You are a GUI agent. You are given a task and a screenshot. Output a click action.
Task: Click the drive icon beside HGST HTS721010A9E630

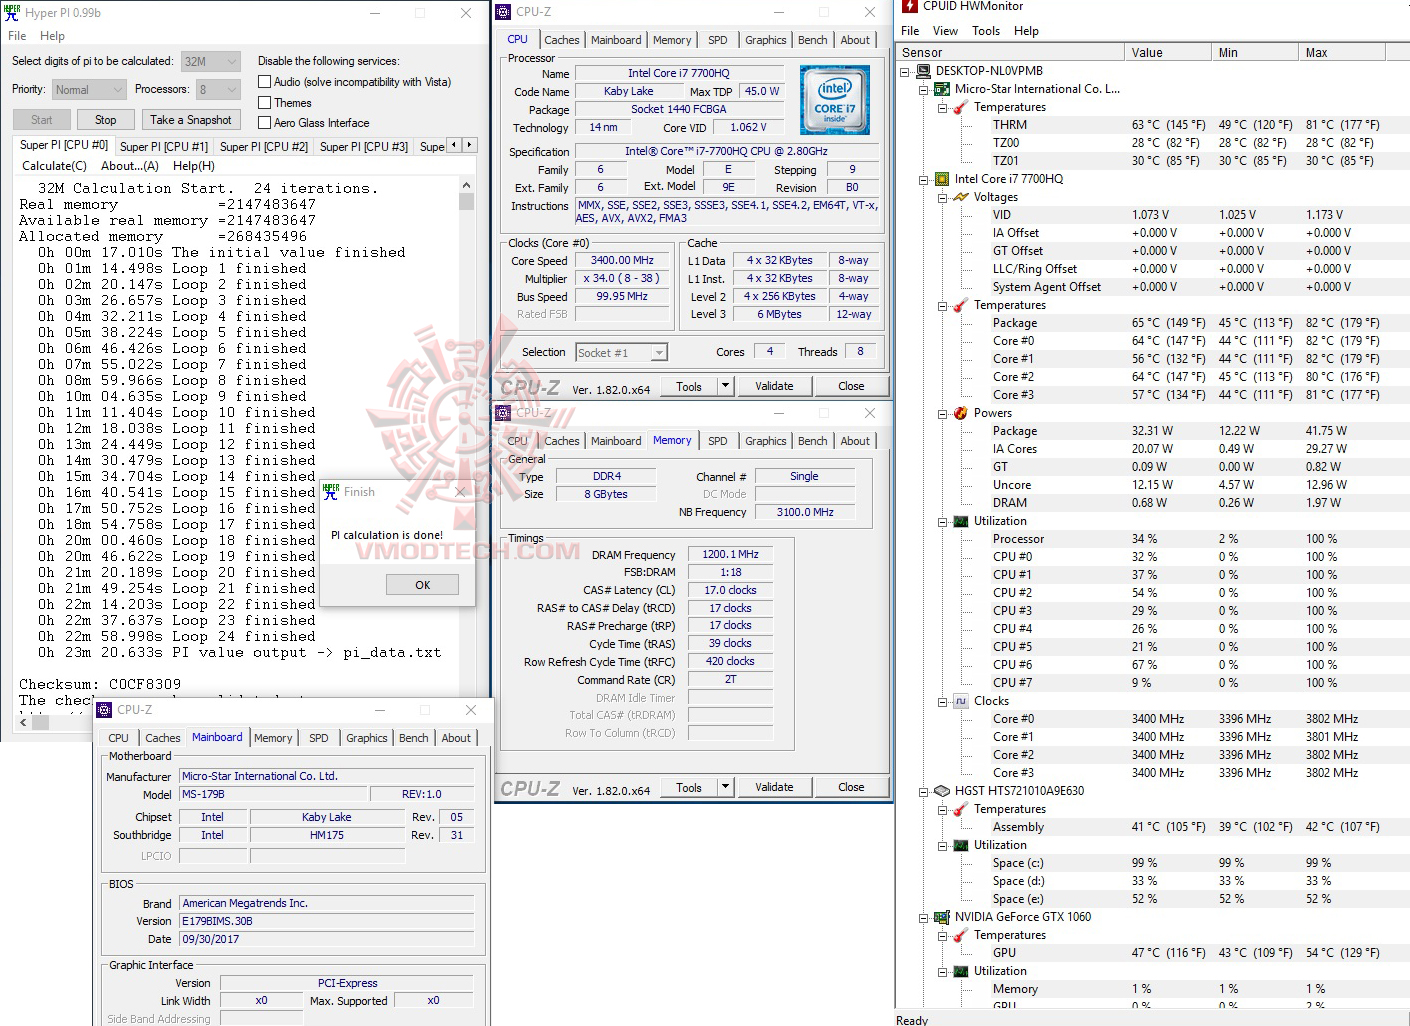pos(941,790)
